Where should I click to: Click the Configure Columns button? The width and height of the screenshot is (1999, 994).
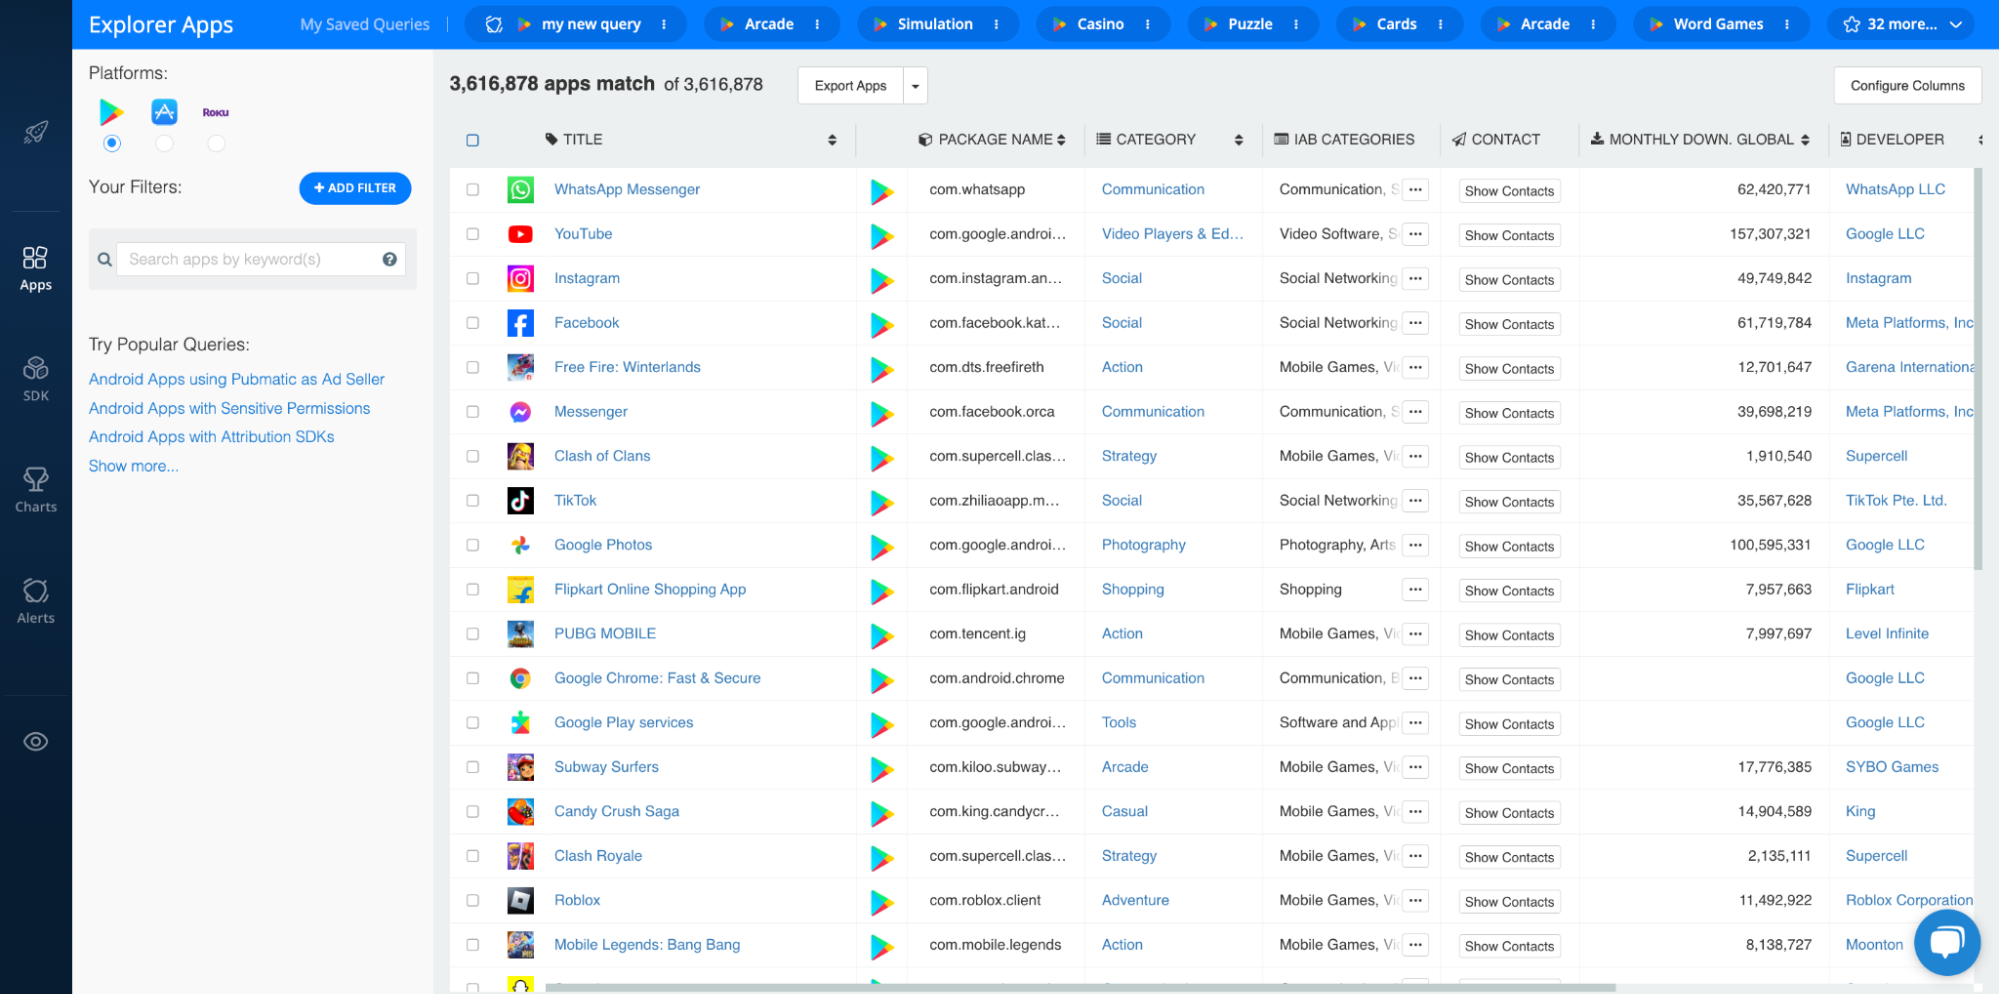[1907, 86]
